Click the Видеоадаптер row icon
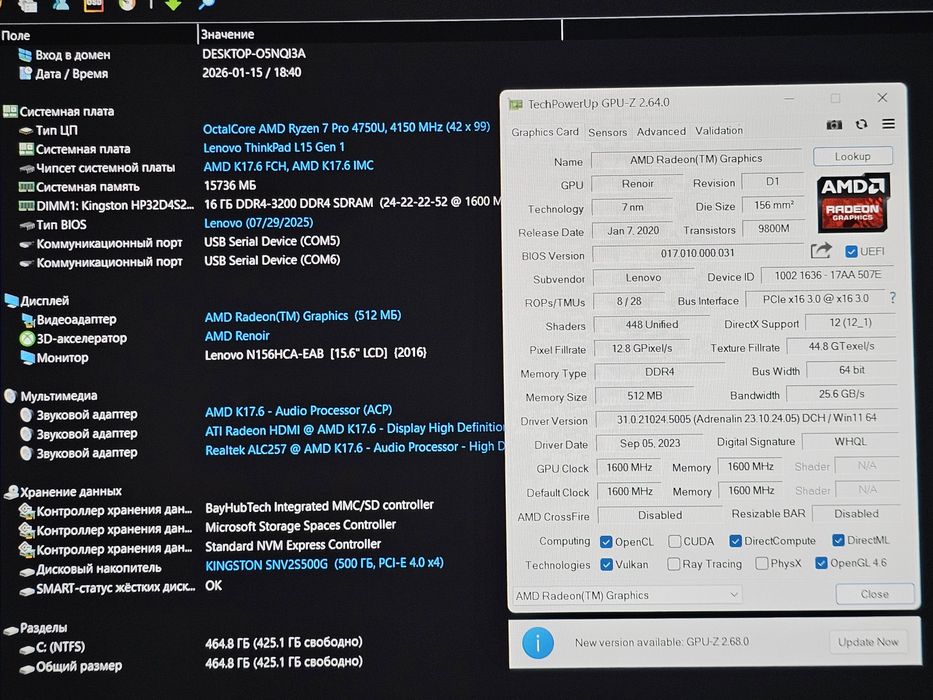933x700 pixels. 28,320
